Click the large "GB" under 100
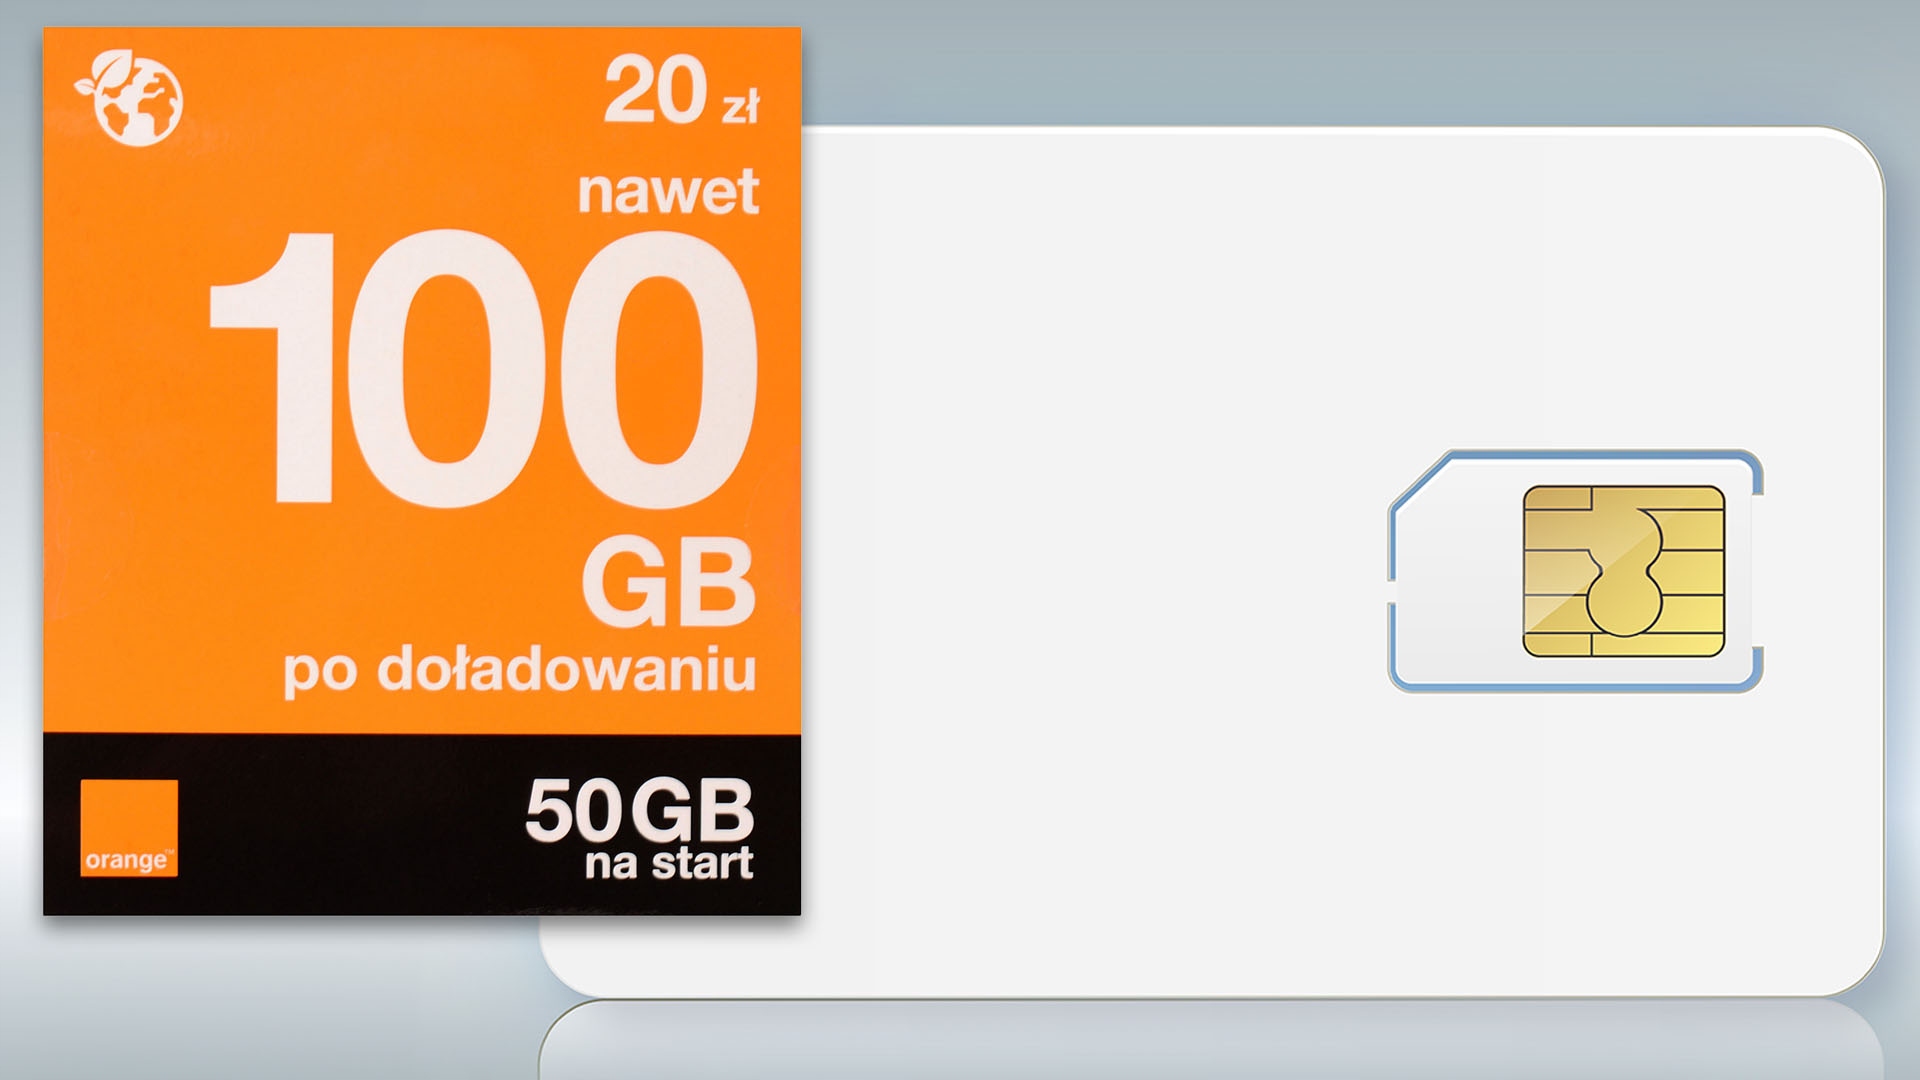This screenshot has width=1920, height=1080. [669, 581]
